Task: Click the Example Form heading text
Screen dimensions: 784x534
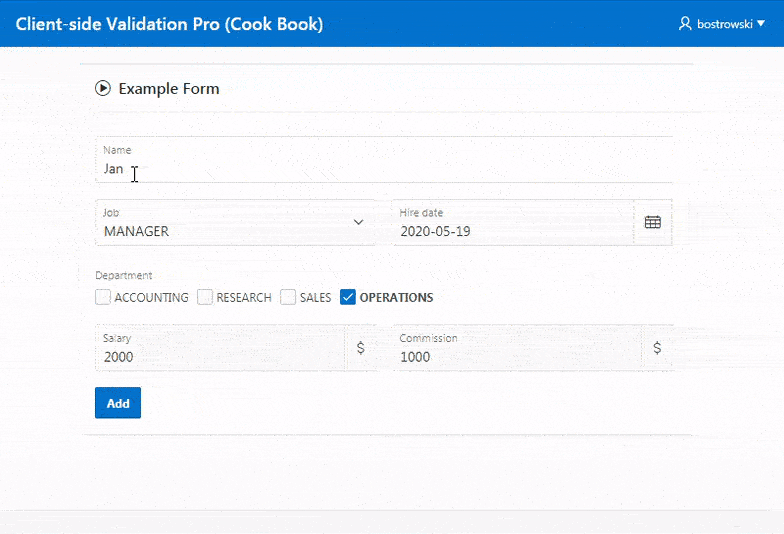Action: tap(169, 88)
